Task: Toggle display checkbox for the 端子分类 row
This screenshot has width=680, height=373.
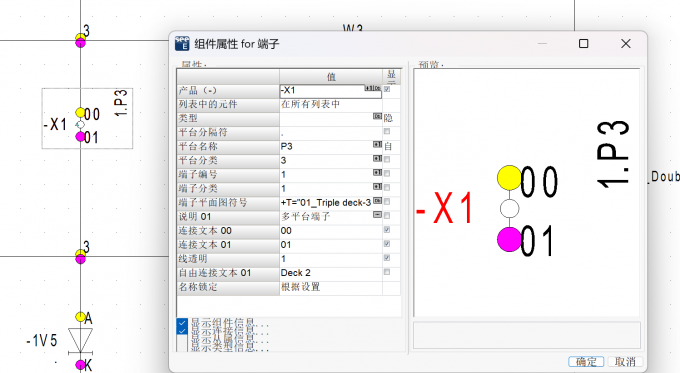Action: [387, 187]
